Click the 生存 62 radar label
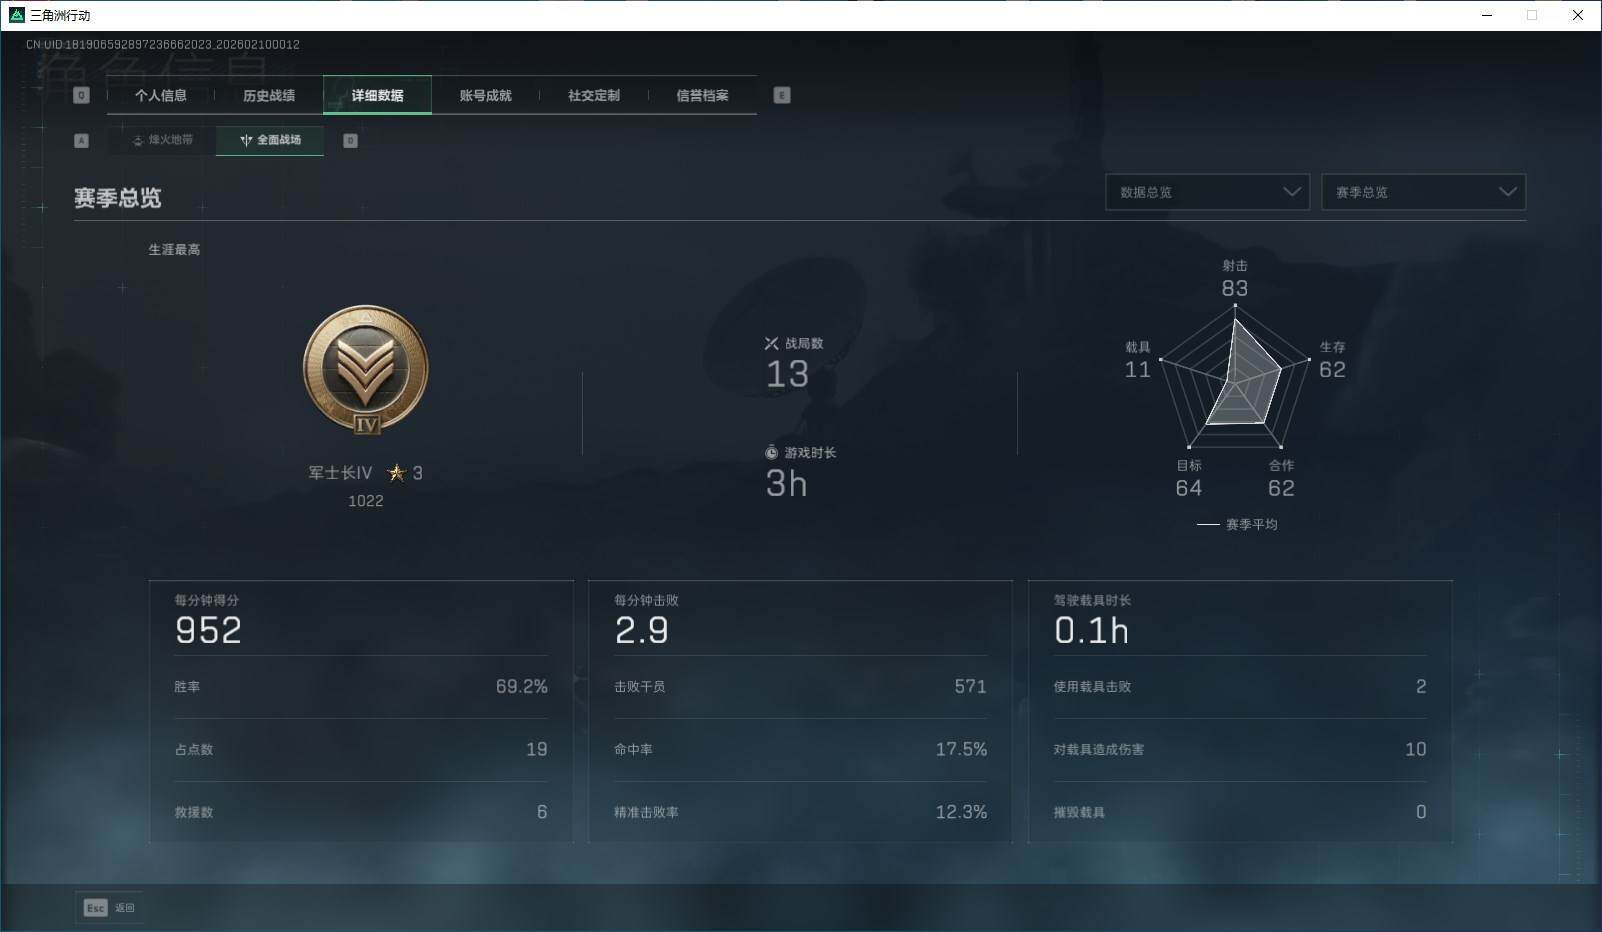Image resolution: width=1602 pixels, height=932 pixels. (x=1332, y=360)
